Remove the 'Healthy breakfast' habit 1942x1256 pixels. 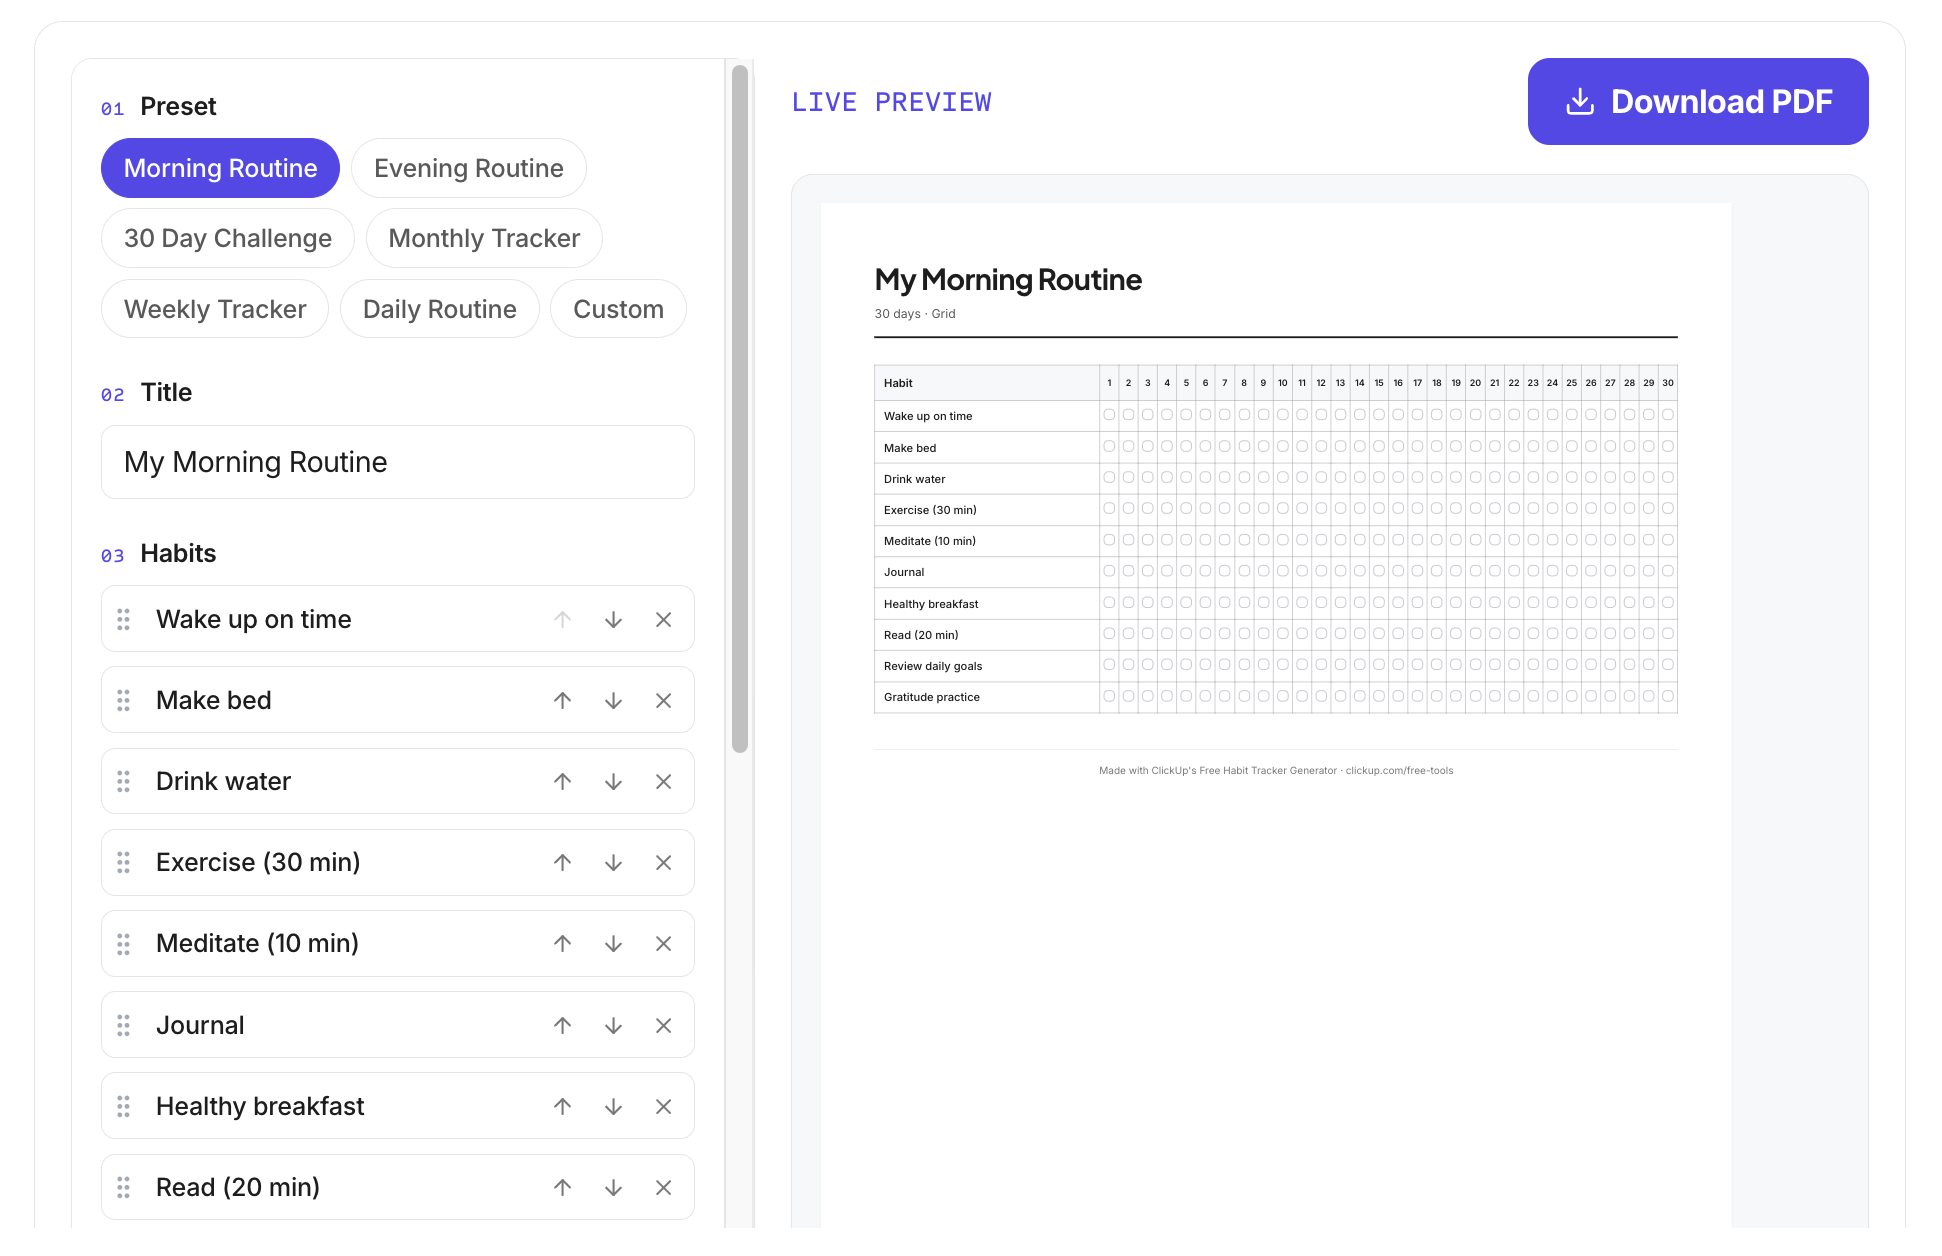click(x=664, y=1107)
